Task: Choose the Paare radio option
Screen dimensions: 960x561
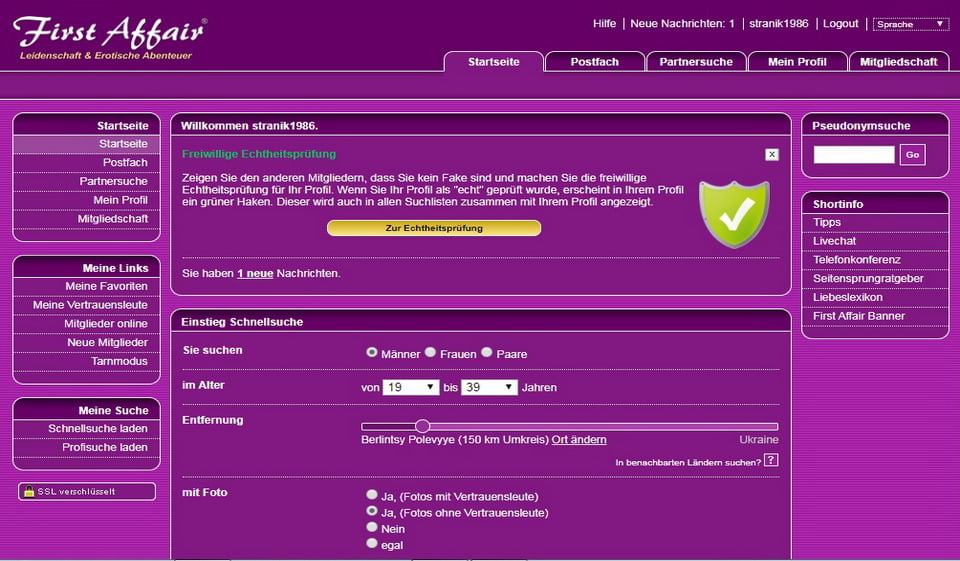Action: coord(487,353)
